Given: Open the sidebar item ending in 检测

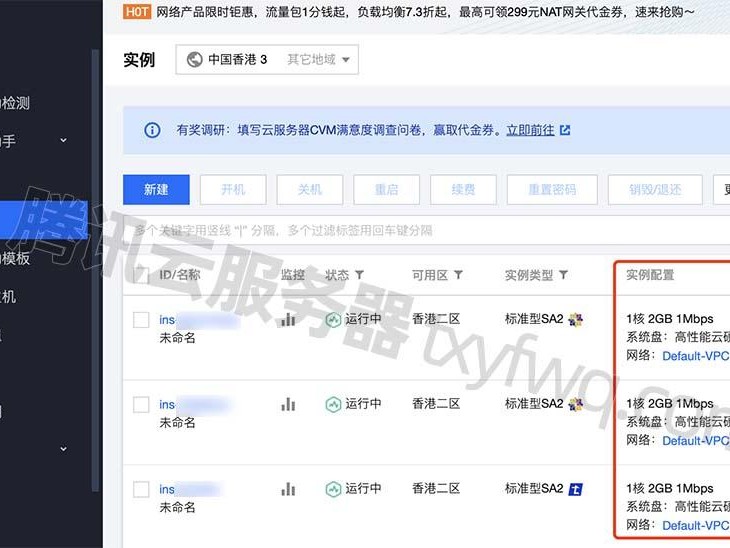Looking at the screenshot, I should point(15,103).
